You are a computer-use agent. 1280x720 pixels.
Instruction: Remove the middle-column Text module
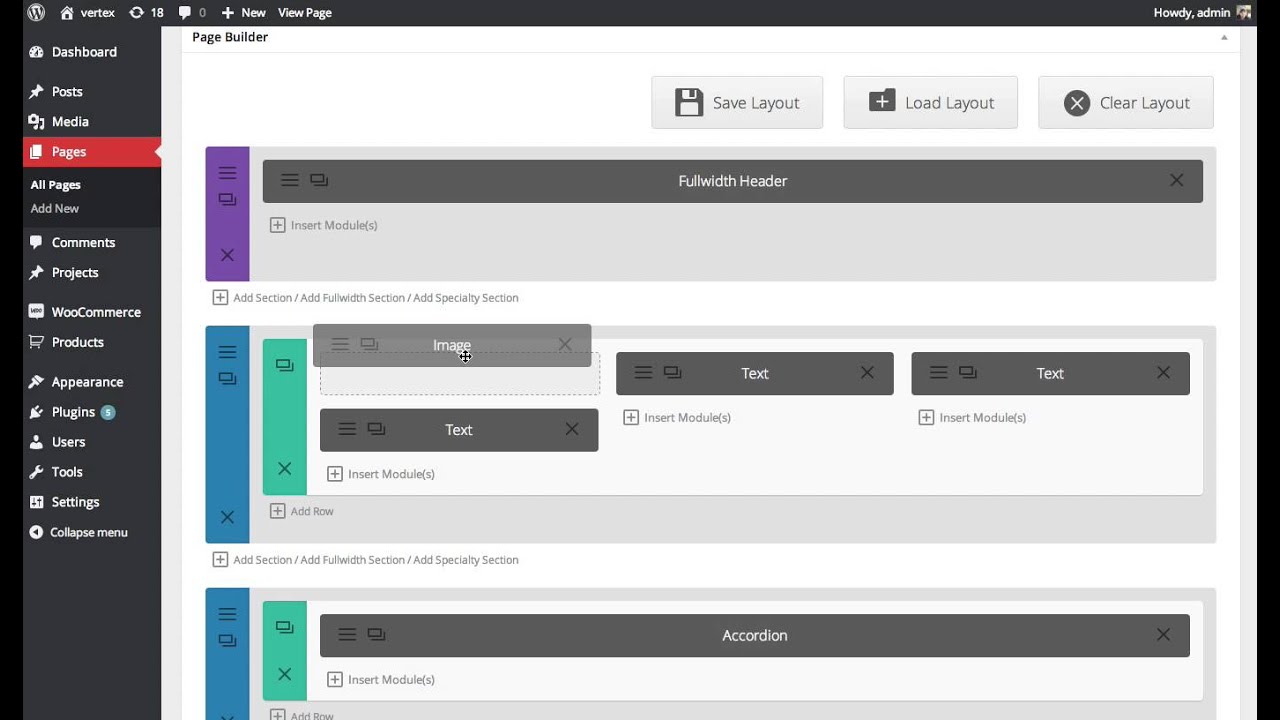click(867, 373)
